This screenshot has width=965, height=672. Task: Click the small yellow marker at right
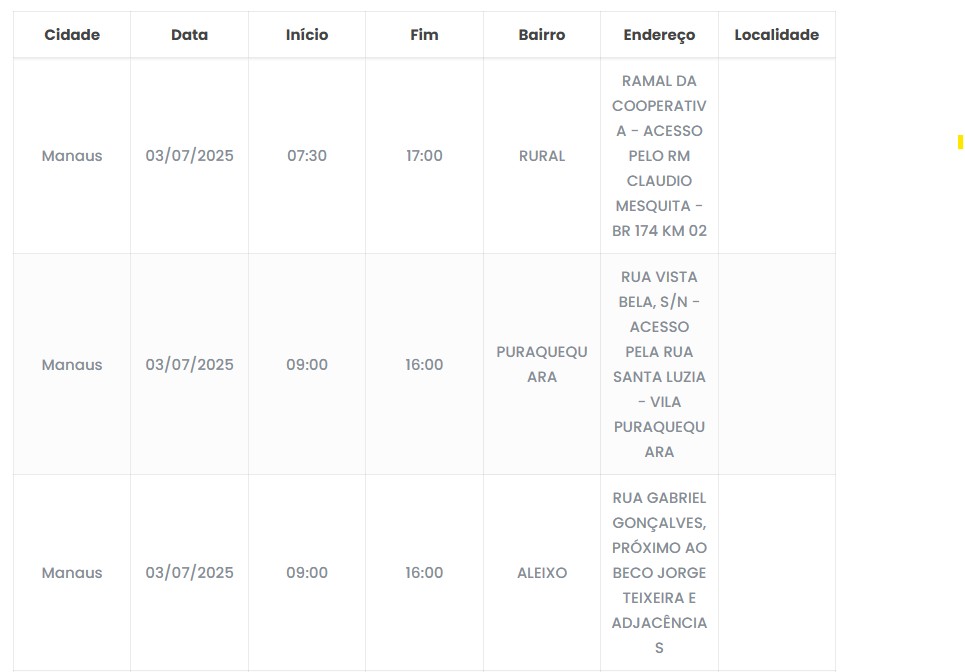tap(960, 142)
